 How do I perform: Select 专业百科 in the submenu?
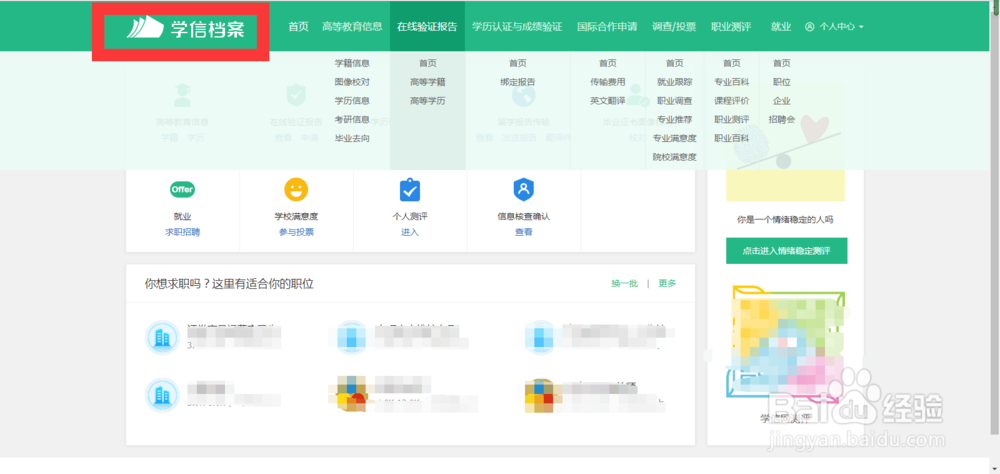(x=732, y=82)
